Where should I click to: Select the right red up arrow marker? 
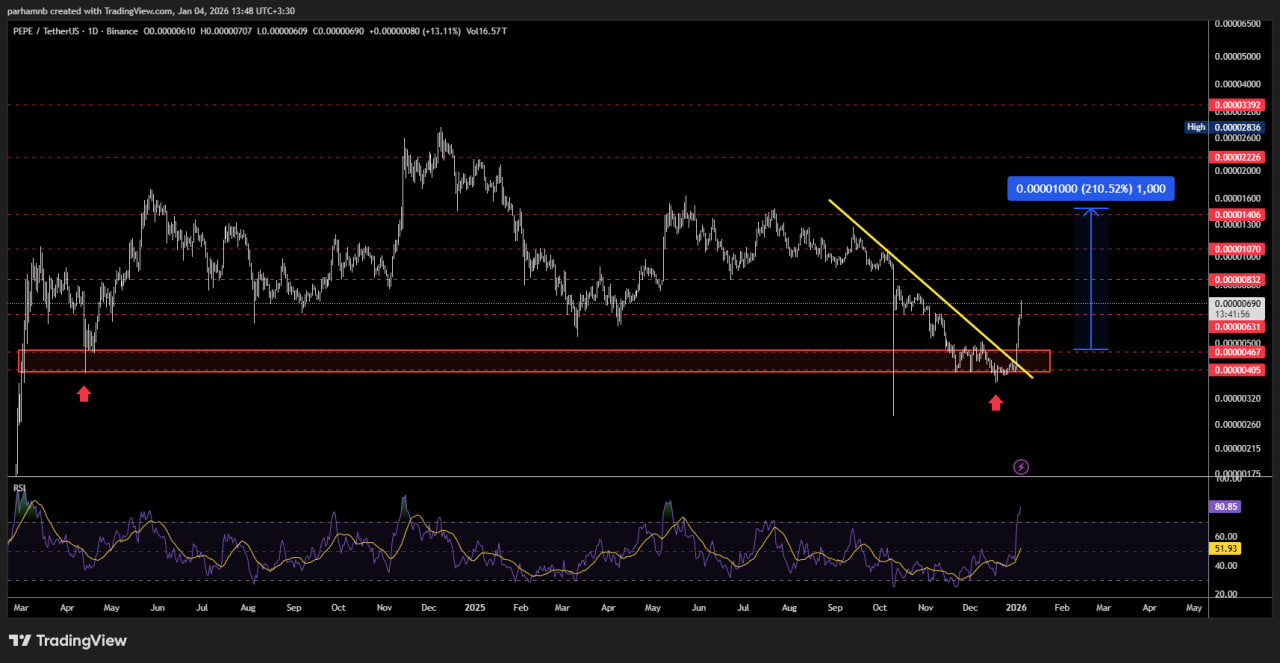[995, 402]
